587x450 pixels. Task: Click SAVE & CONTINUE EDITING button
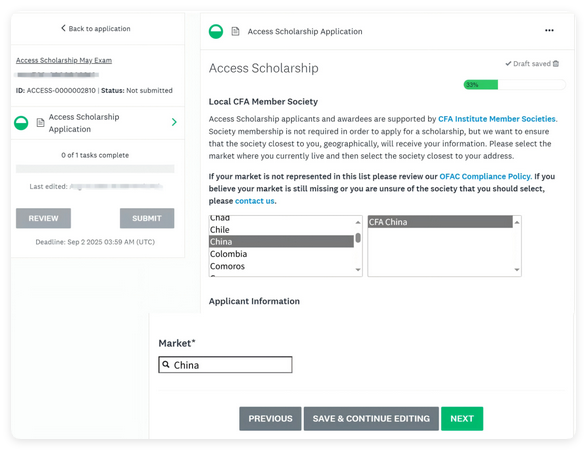[371, 419]
